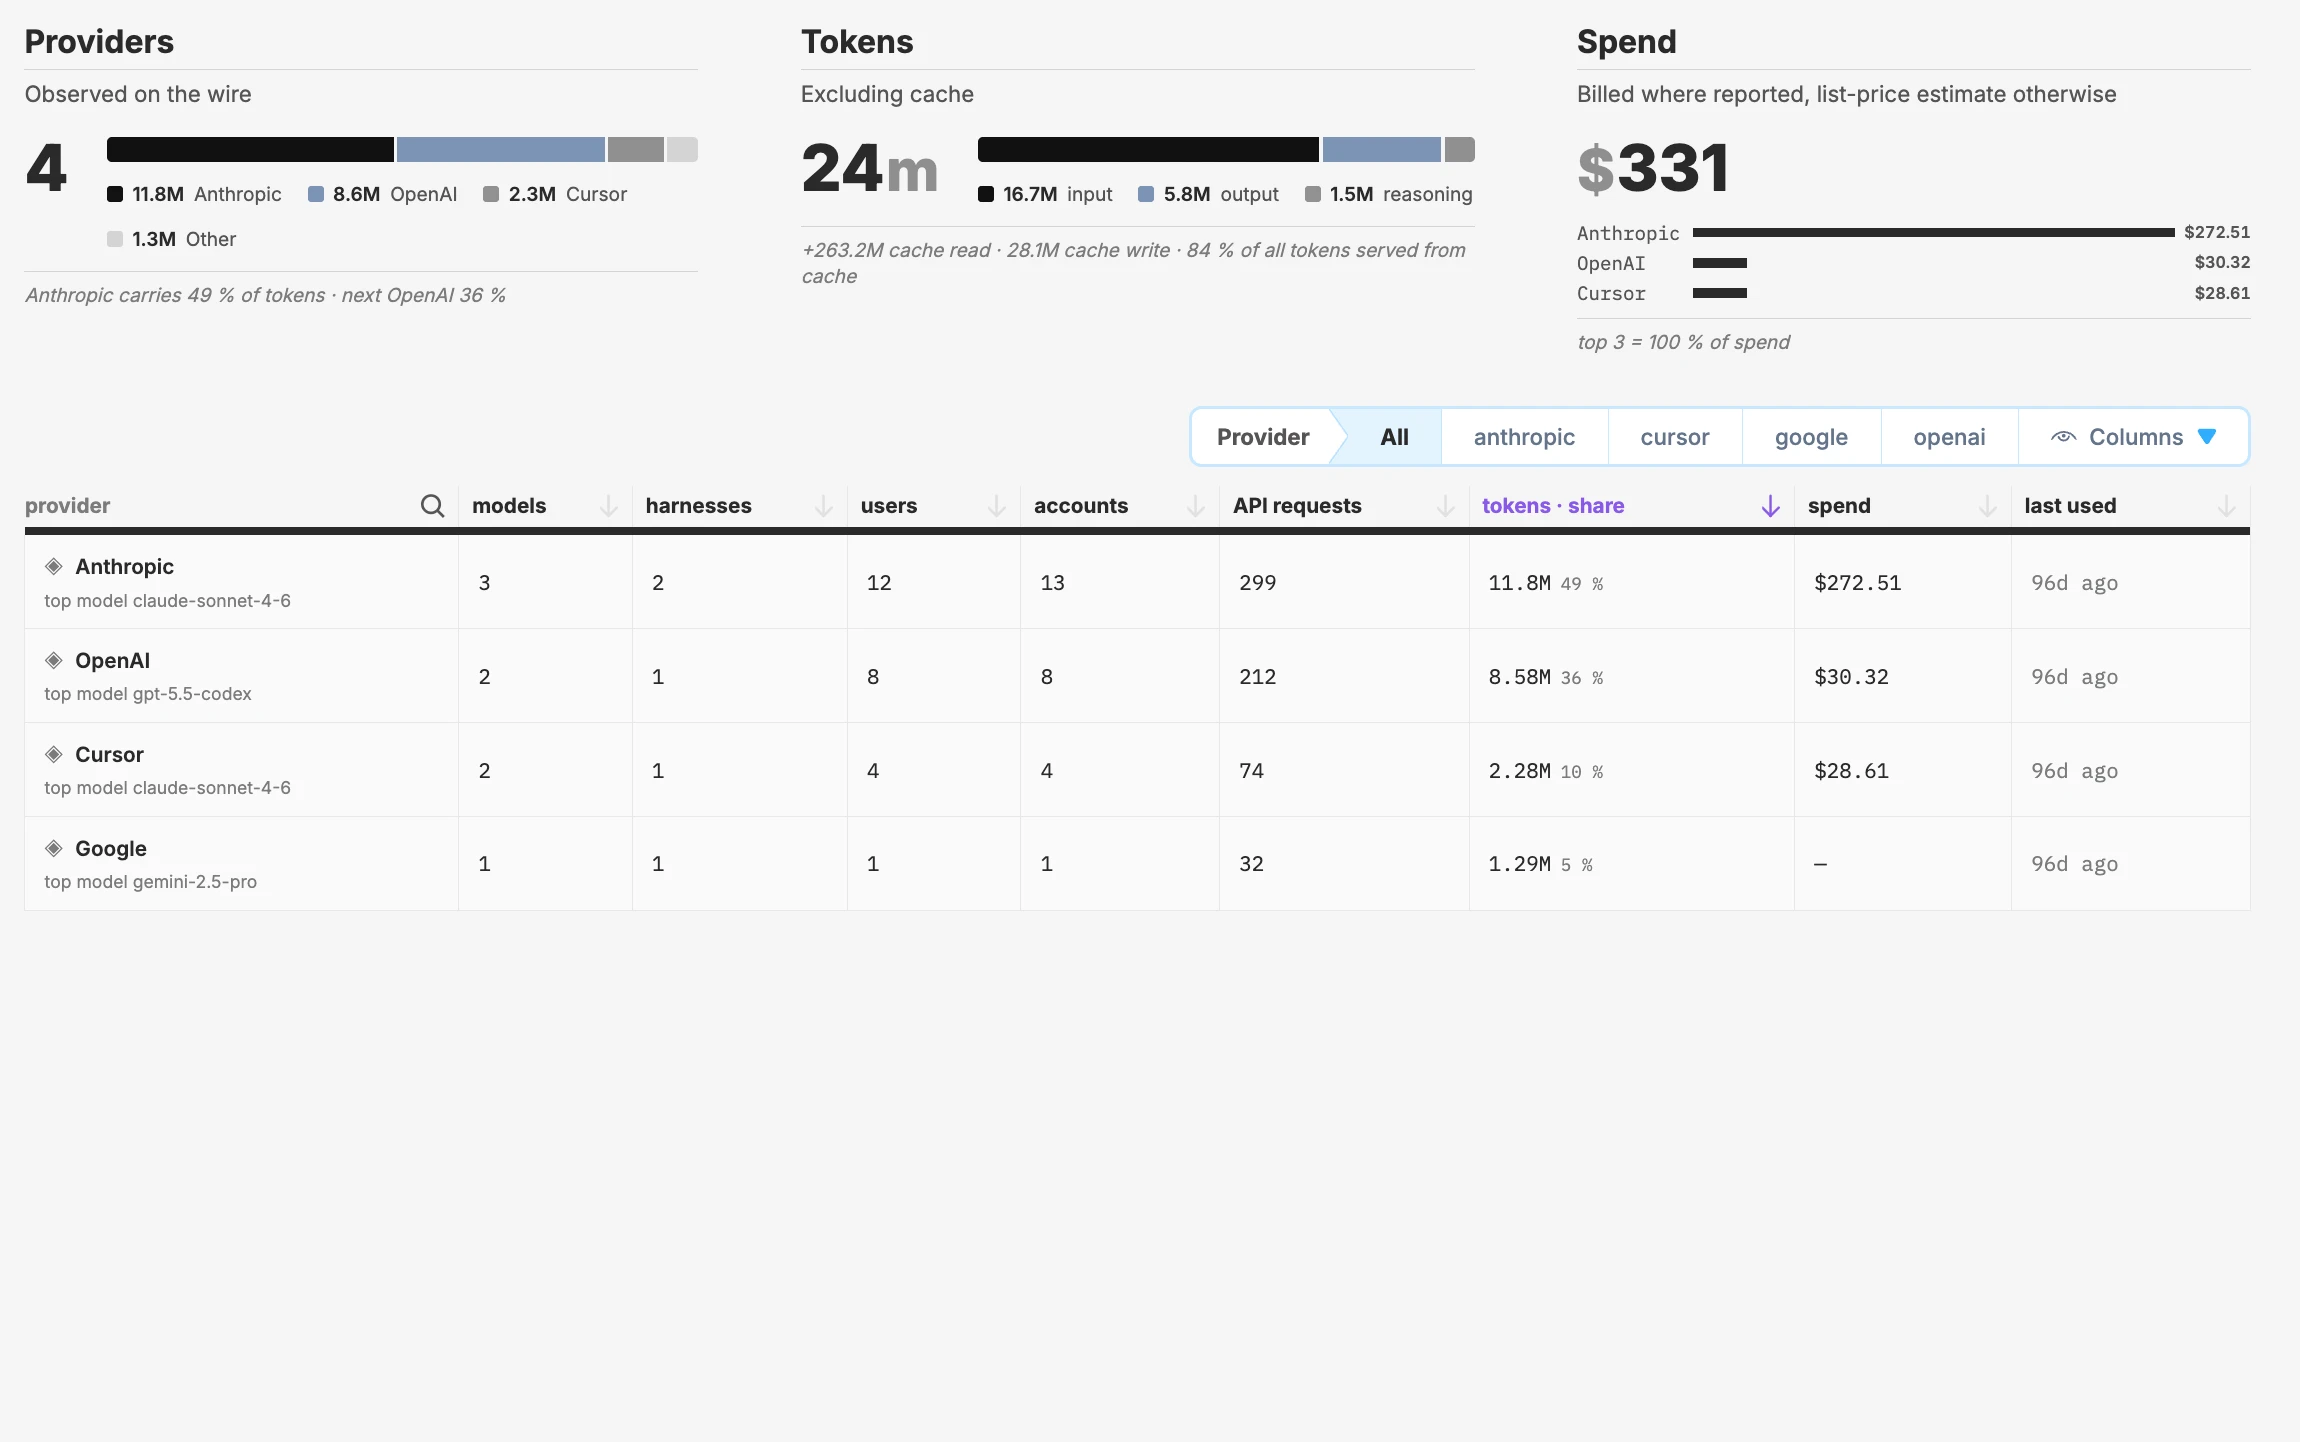2300x1442 pixels.
Task: Filter table by cursor tab
Action: tap(1675, 437)
